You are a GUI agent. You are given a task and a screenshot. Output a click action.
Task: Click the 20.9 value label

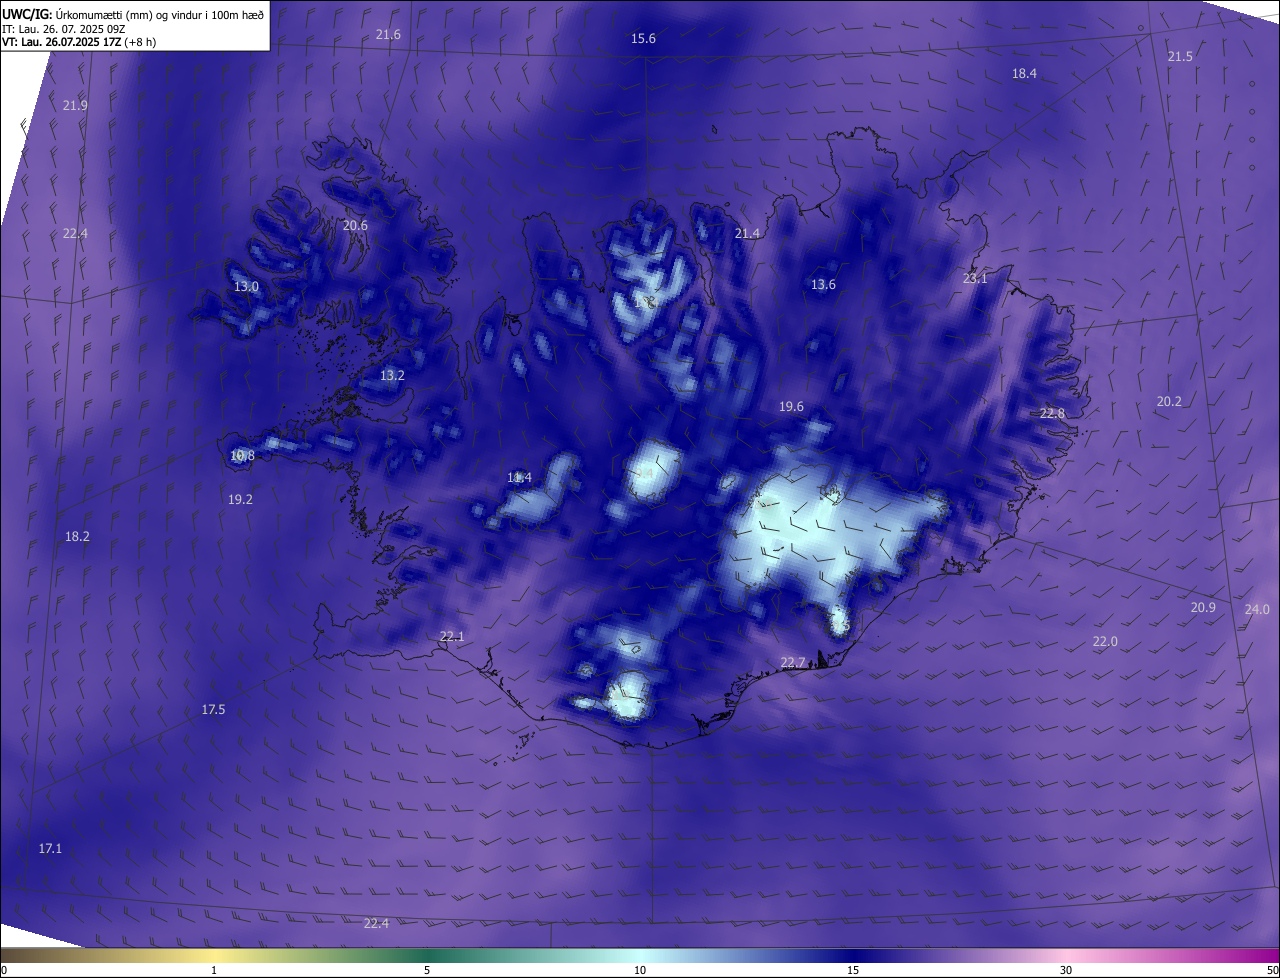coord(1203,607)
